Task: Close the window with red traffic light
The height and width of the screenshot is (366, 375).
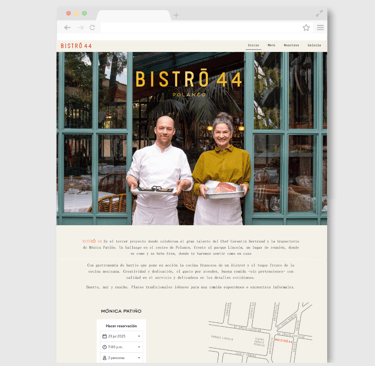Action: [68, 13]
